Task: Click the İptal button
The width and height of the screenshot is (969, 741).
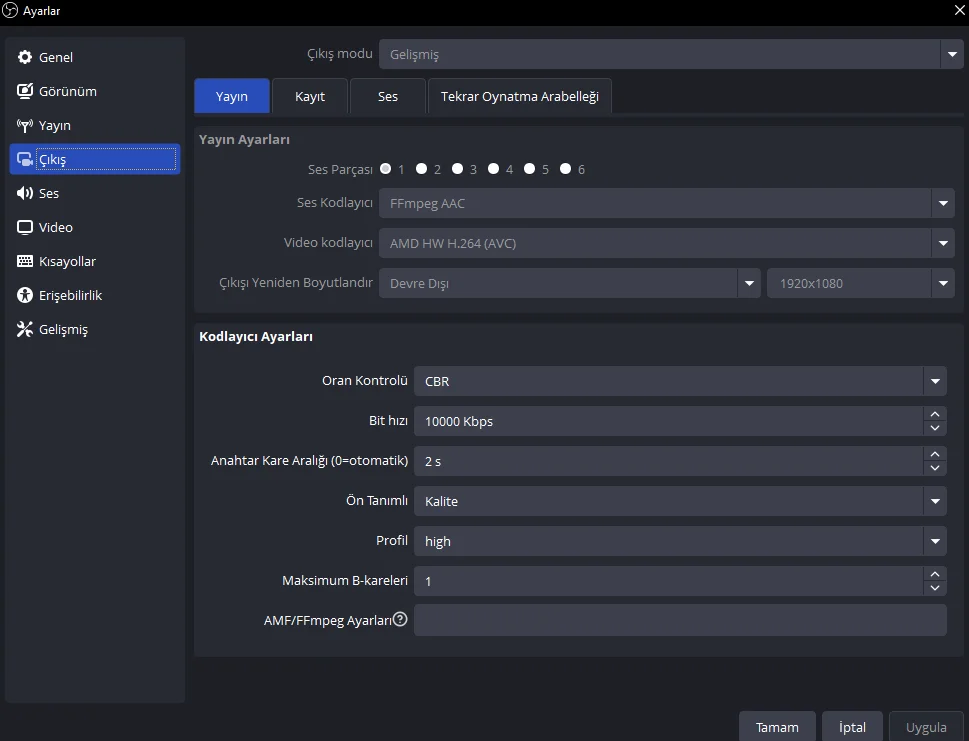Action: [852, 727]
